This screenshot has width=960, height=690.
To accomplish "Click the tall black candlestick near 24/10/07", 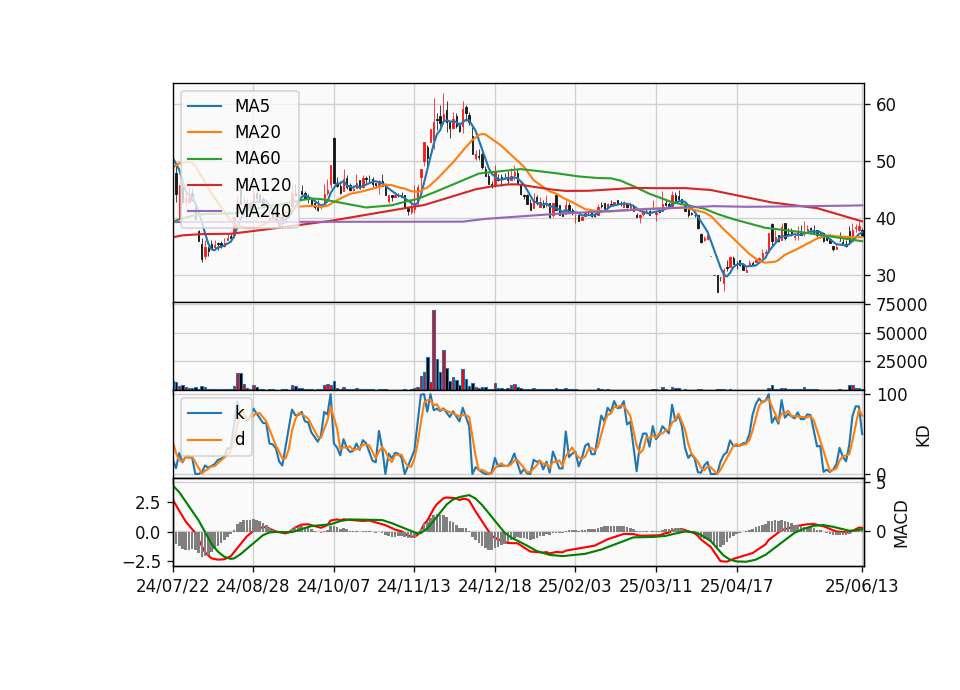I will (x=334, y=160).
